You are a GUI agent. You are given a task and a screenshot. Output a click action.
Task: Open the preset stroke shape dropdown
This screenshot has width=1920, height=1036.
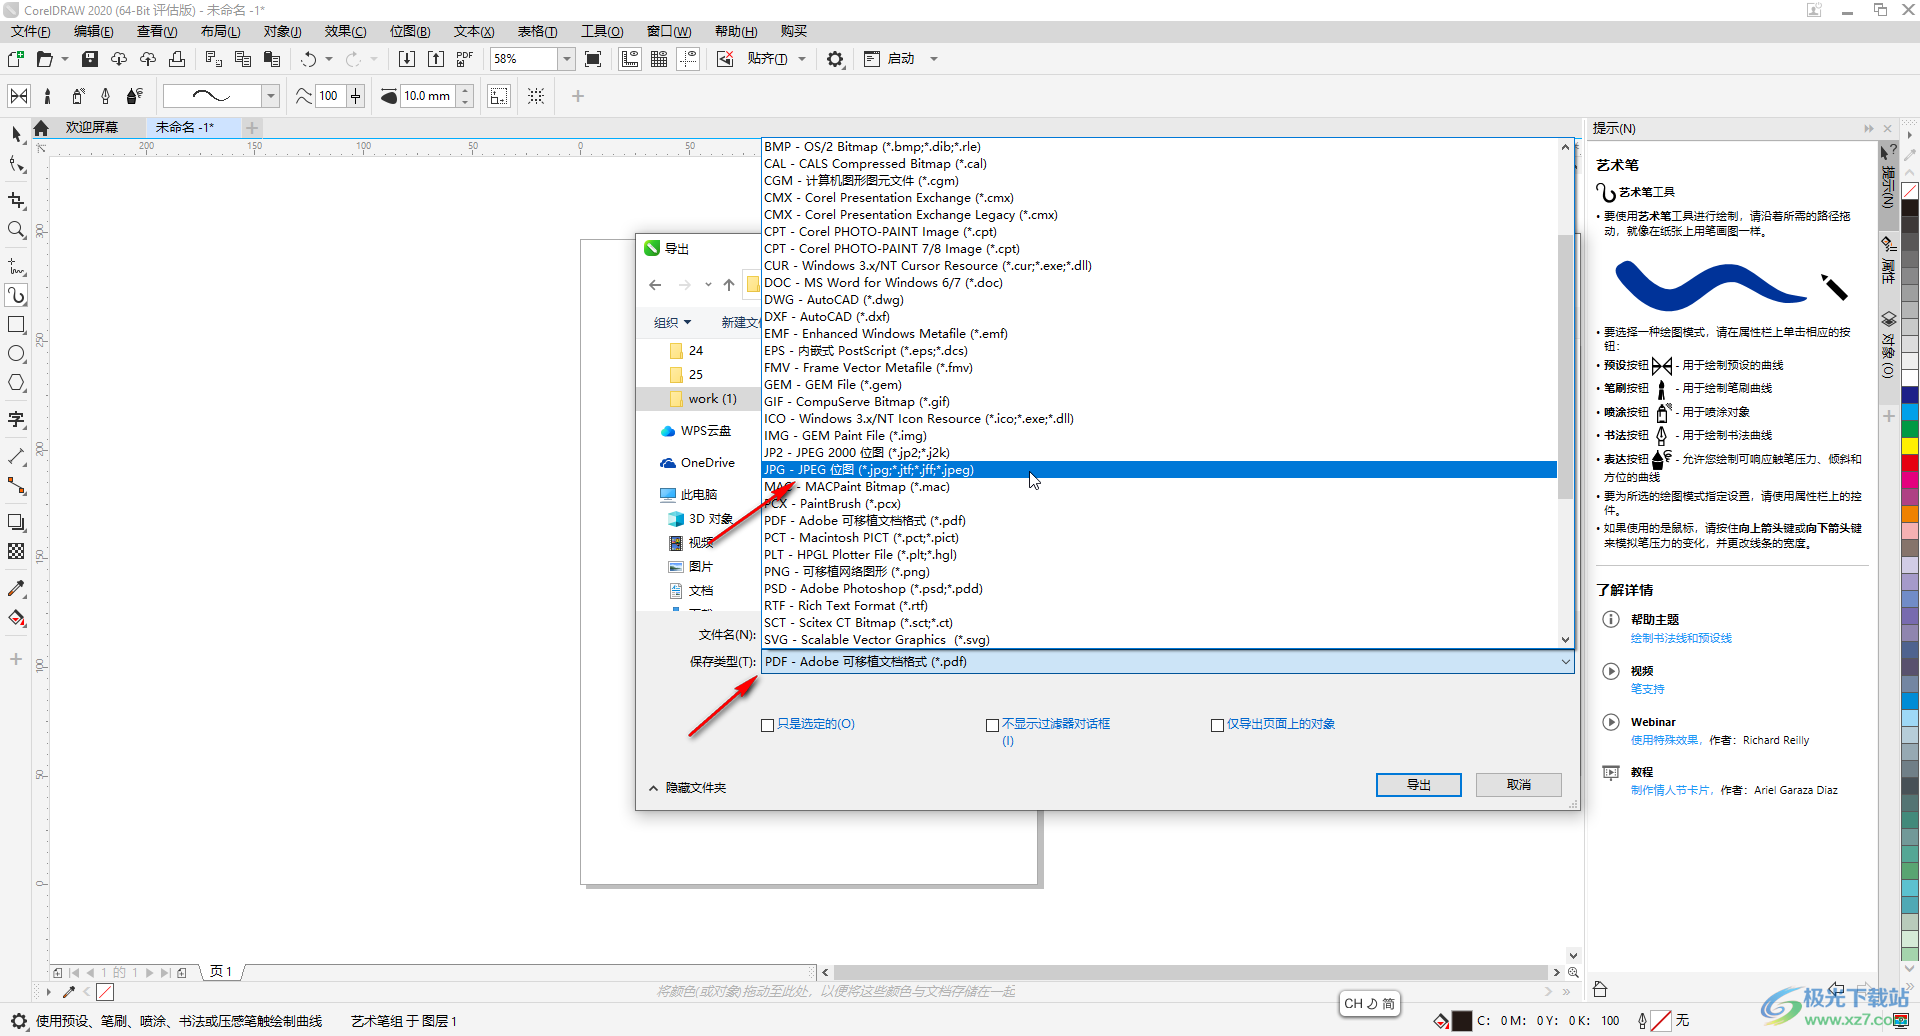pos(271,96)
